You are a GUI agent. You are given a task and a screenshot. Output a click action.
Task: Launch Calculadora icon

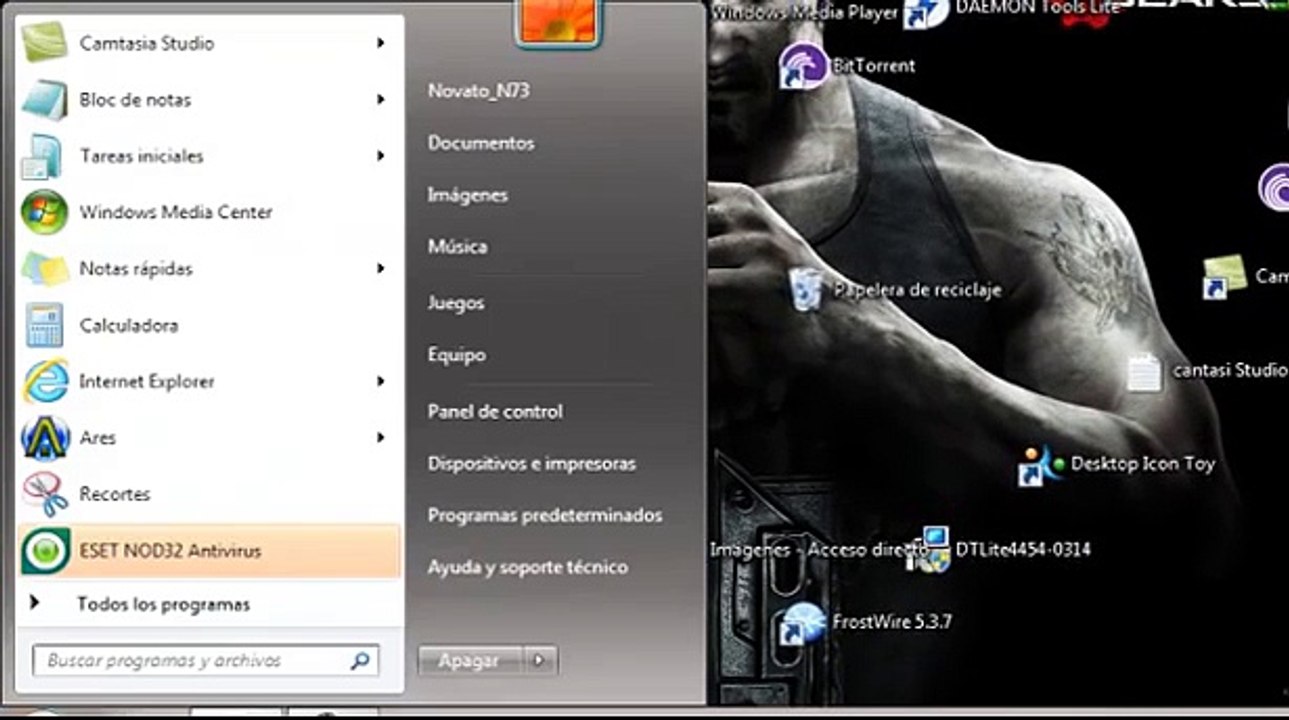(45, 325)
